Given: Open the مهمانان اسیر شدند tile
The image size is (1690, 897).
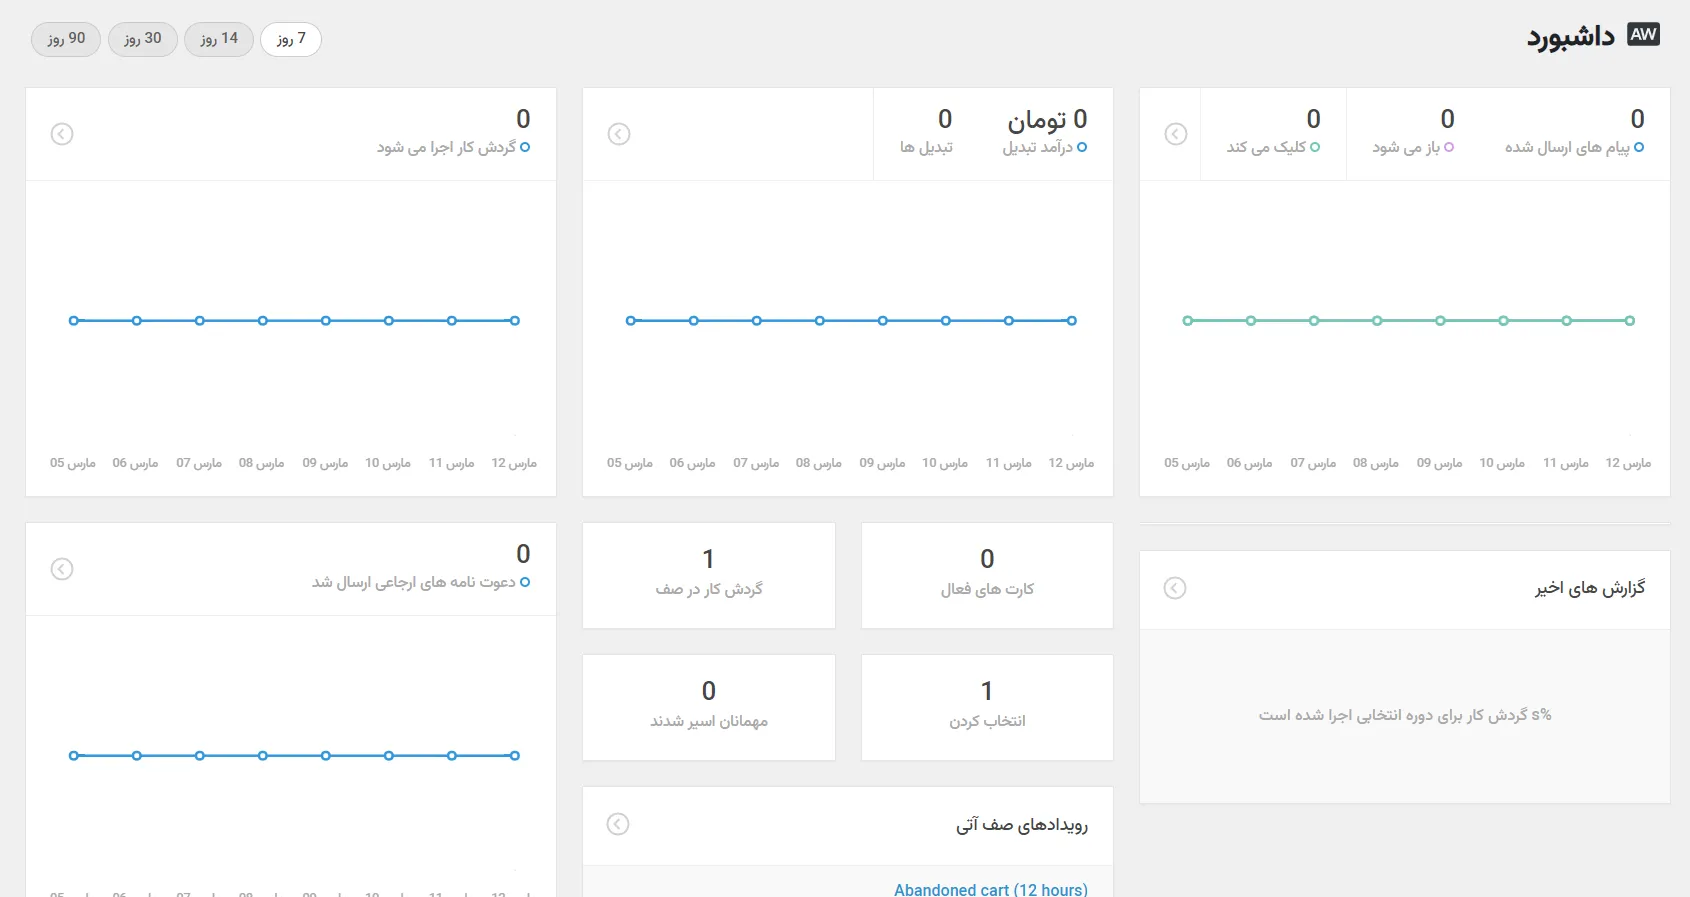Looking at the screenshot, I should click(x=709, y=708).
